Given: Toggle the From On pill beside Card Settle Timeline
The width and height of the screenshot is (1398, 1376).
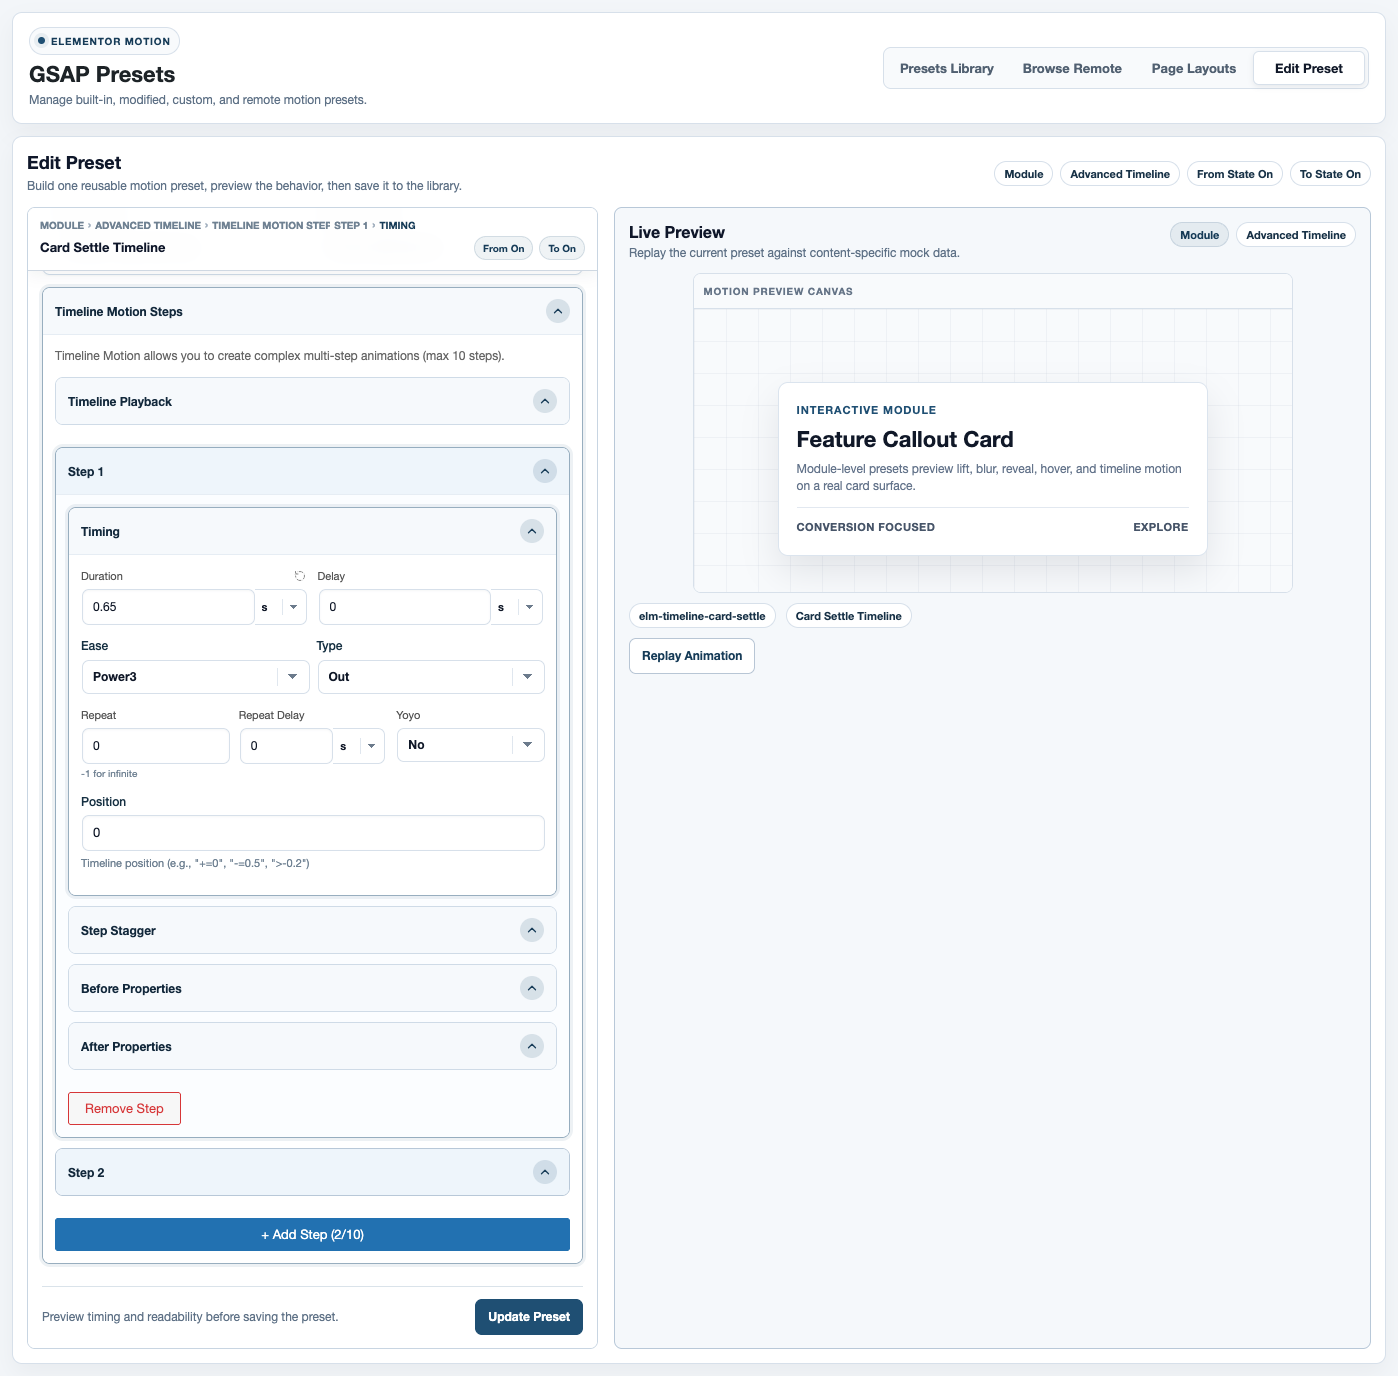Looking at the screenshot, I should 503,249.
